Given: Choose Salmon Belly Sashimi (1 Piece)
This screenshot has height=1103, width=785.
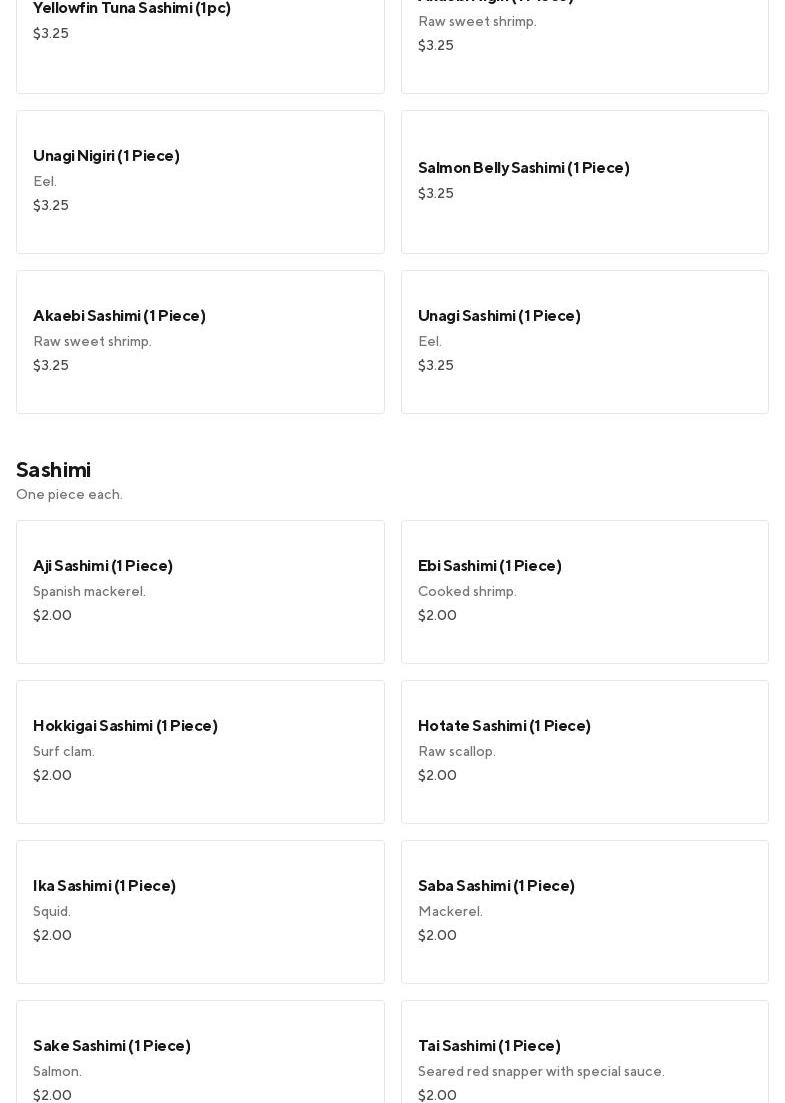Looking at the screenshot, I should coord(584,181).
